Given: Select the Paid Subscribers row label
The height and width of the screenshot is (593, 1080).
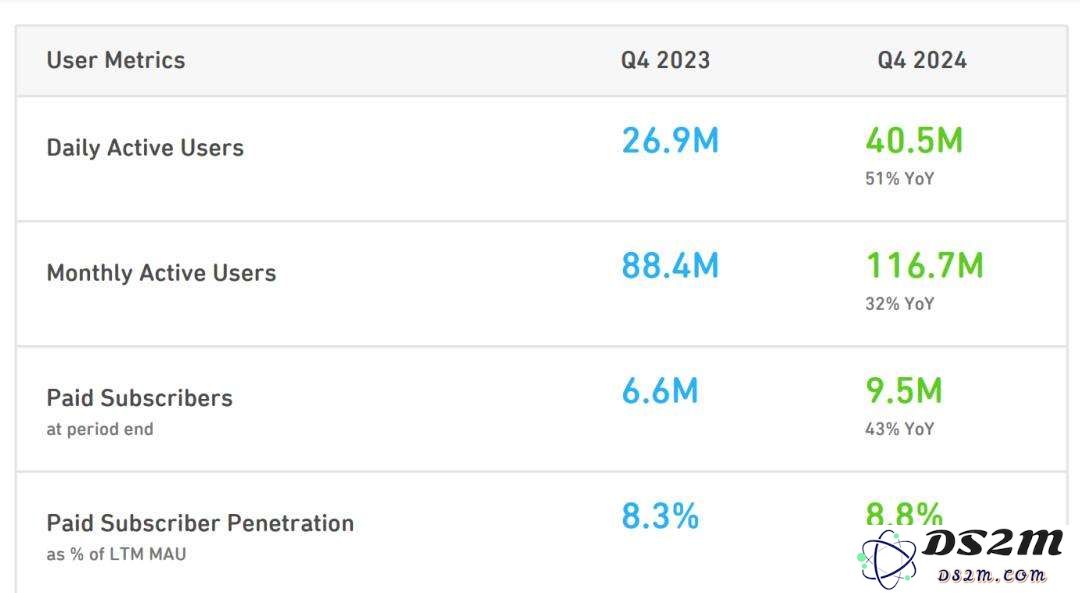Looking at the screenshot, I should tap(139, 398).
